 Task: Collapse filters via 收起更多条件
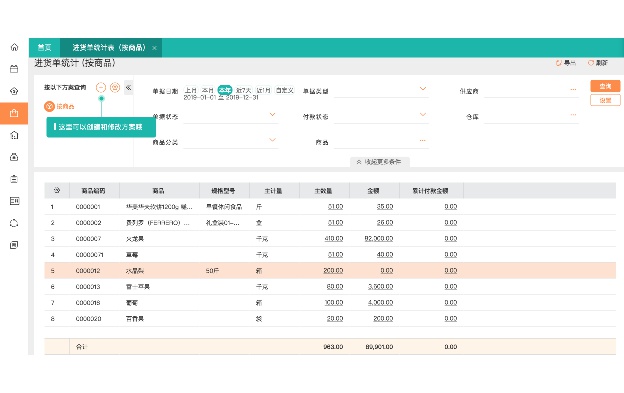coord(380,162)
